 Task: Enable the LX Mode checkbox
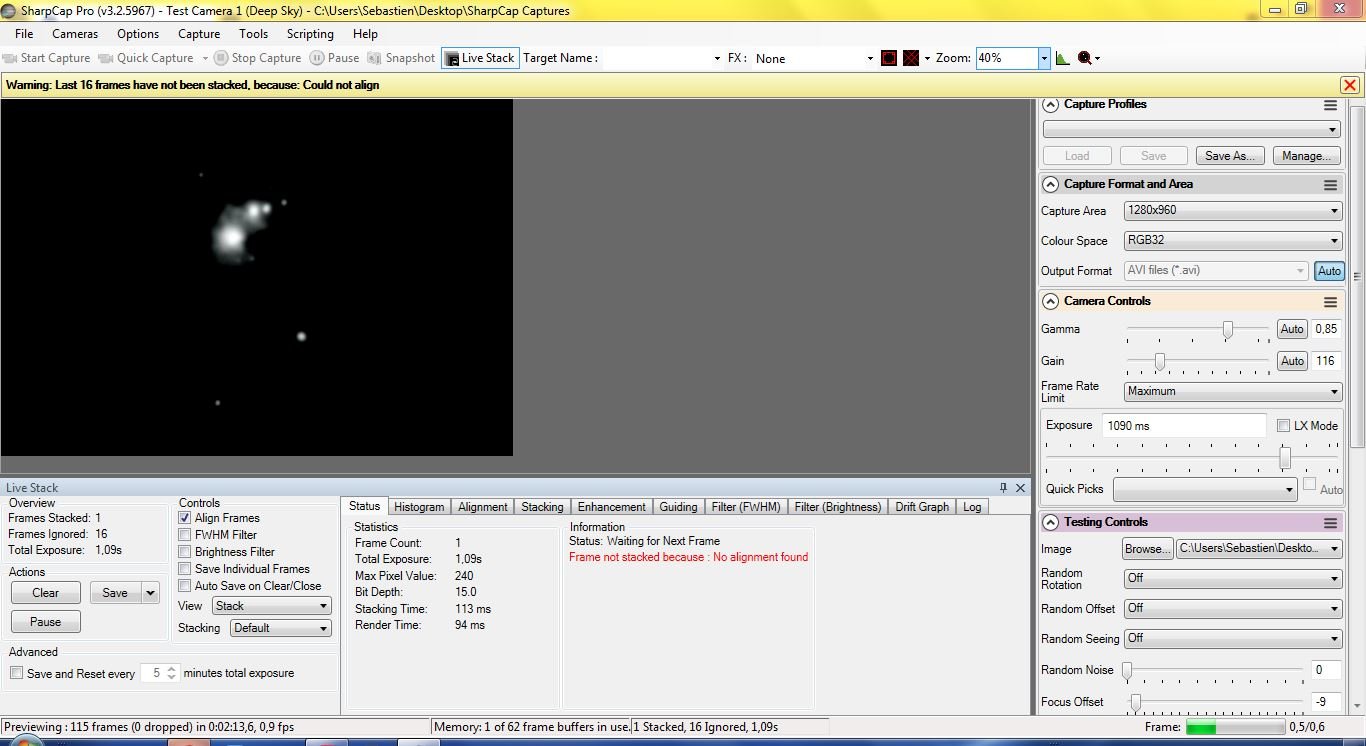(x=1283, y=426)
